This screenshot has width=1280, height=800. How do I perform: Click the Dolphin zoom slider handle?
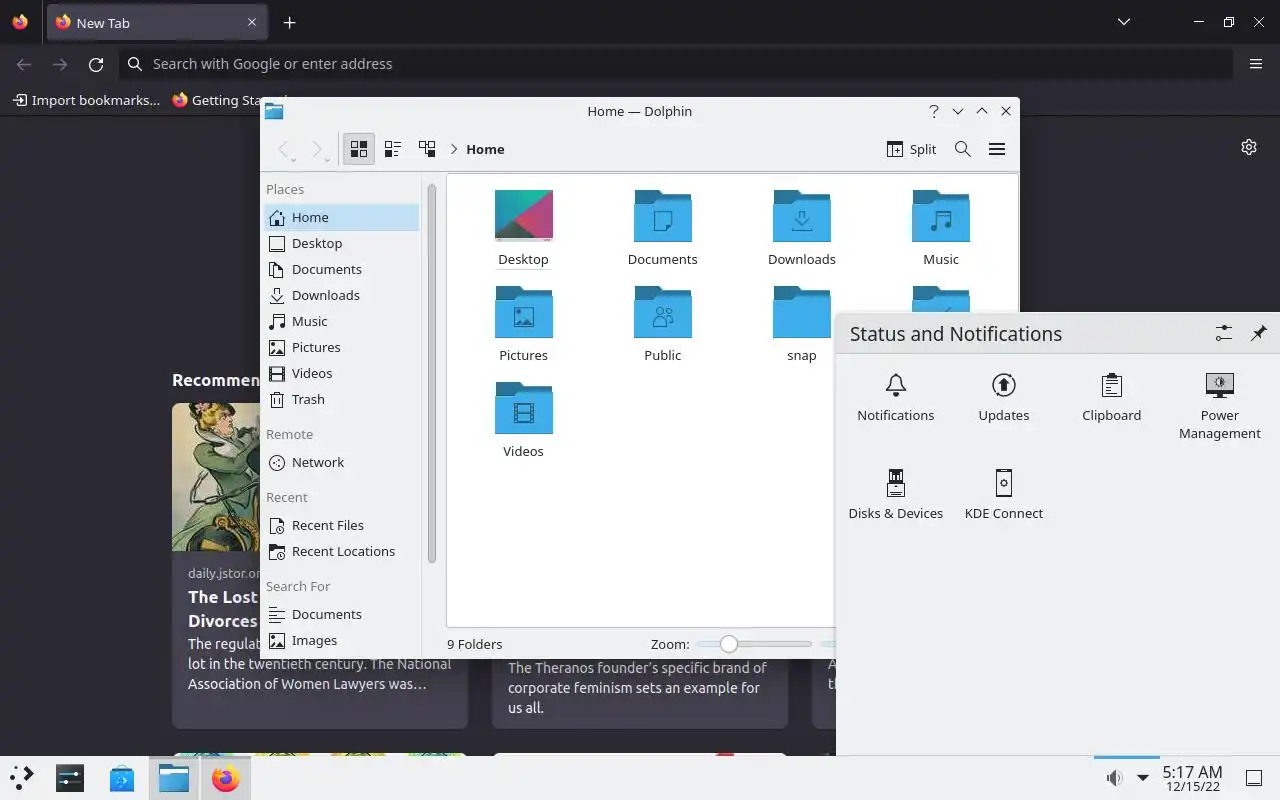tap(729, 644)
